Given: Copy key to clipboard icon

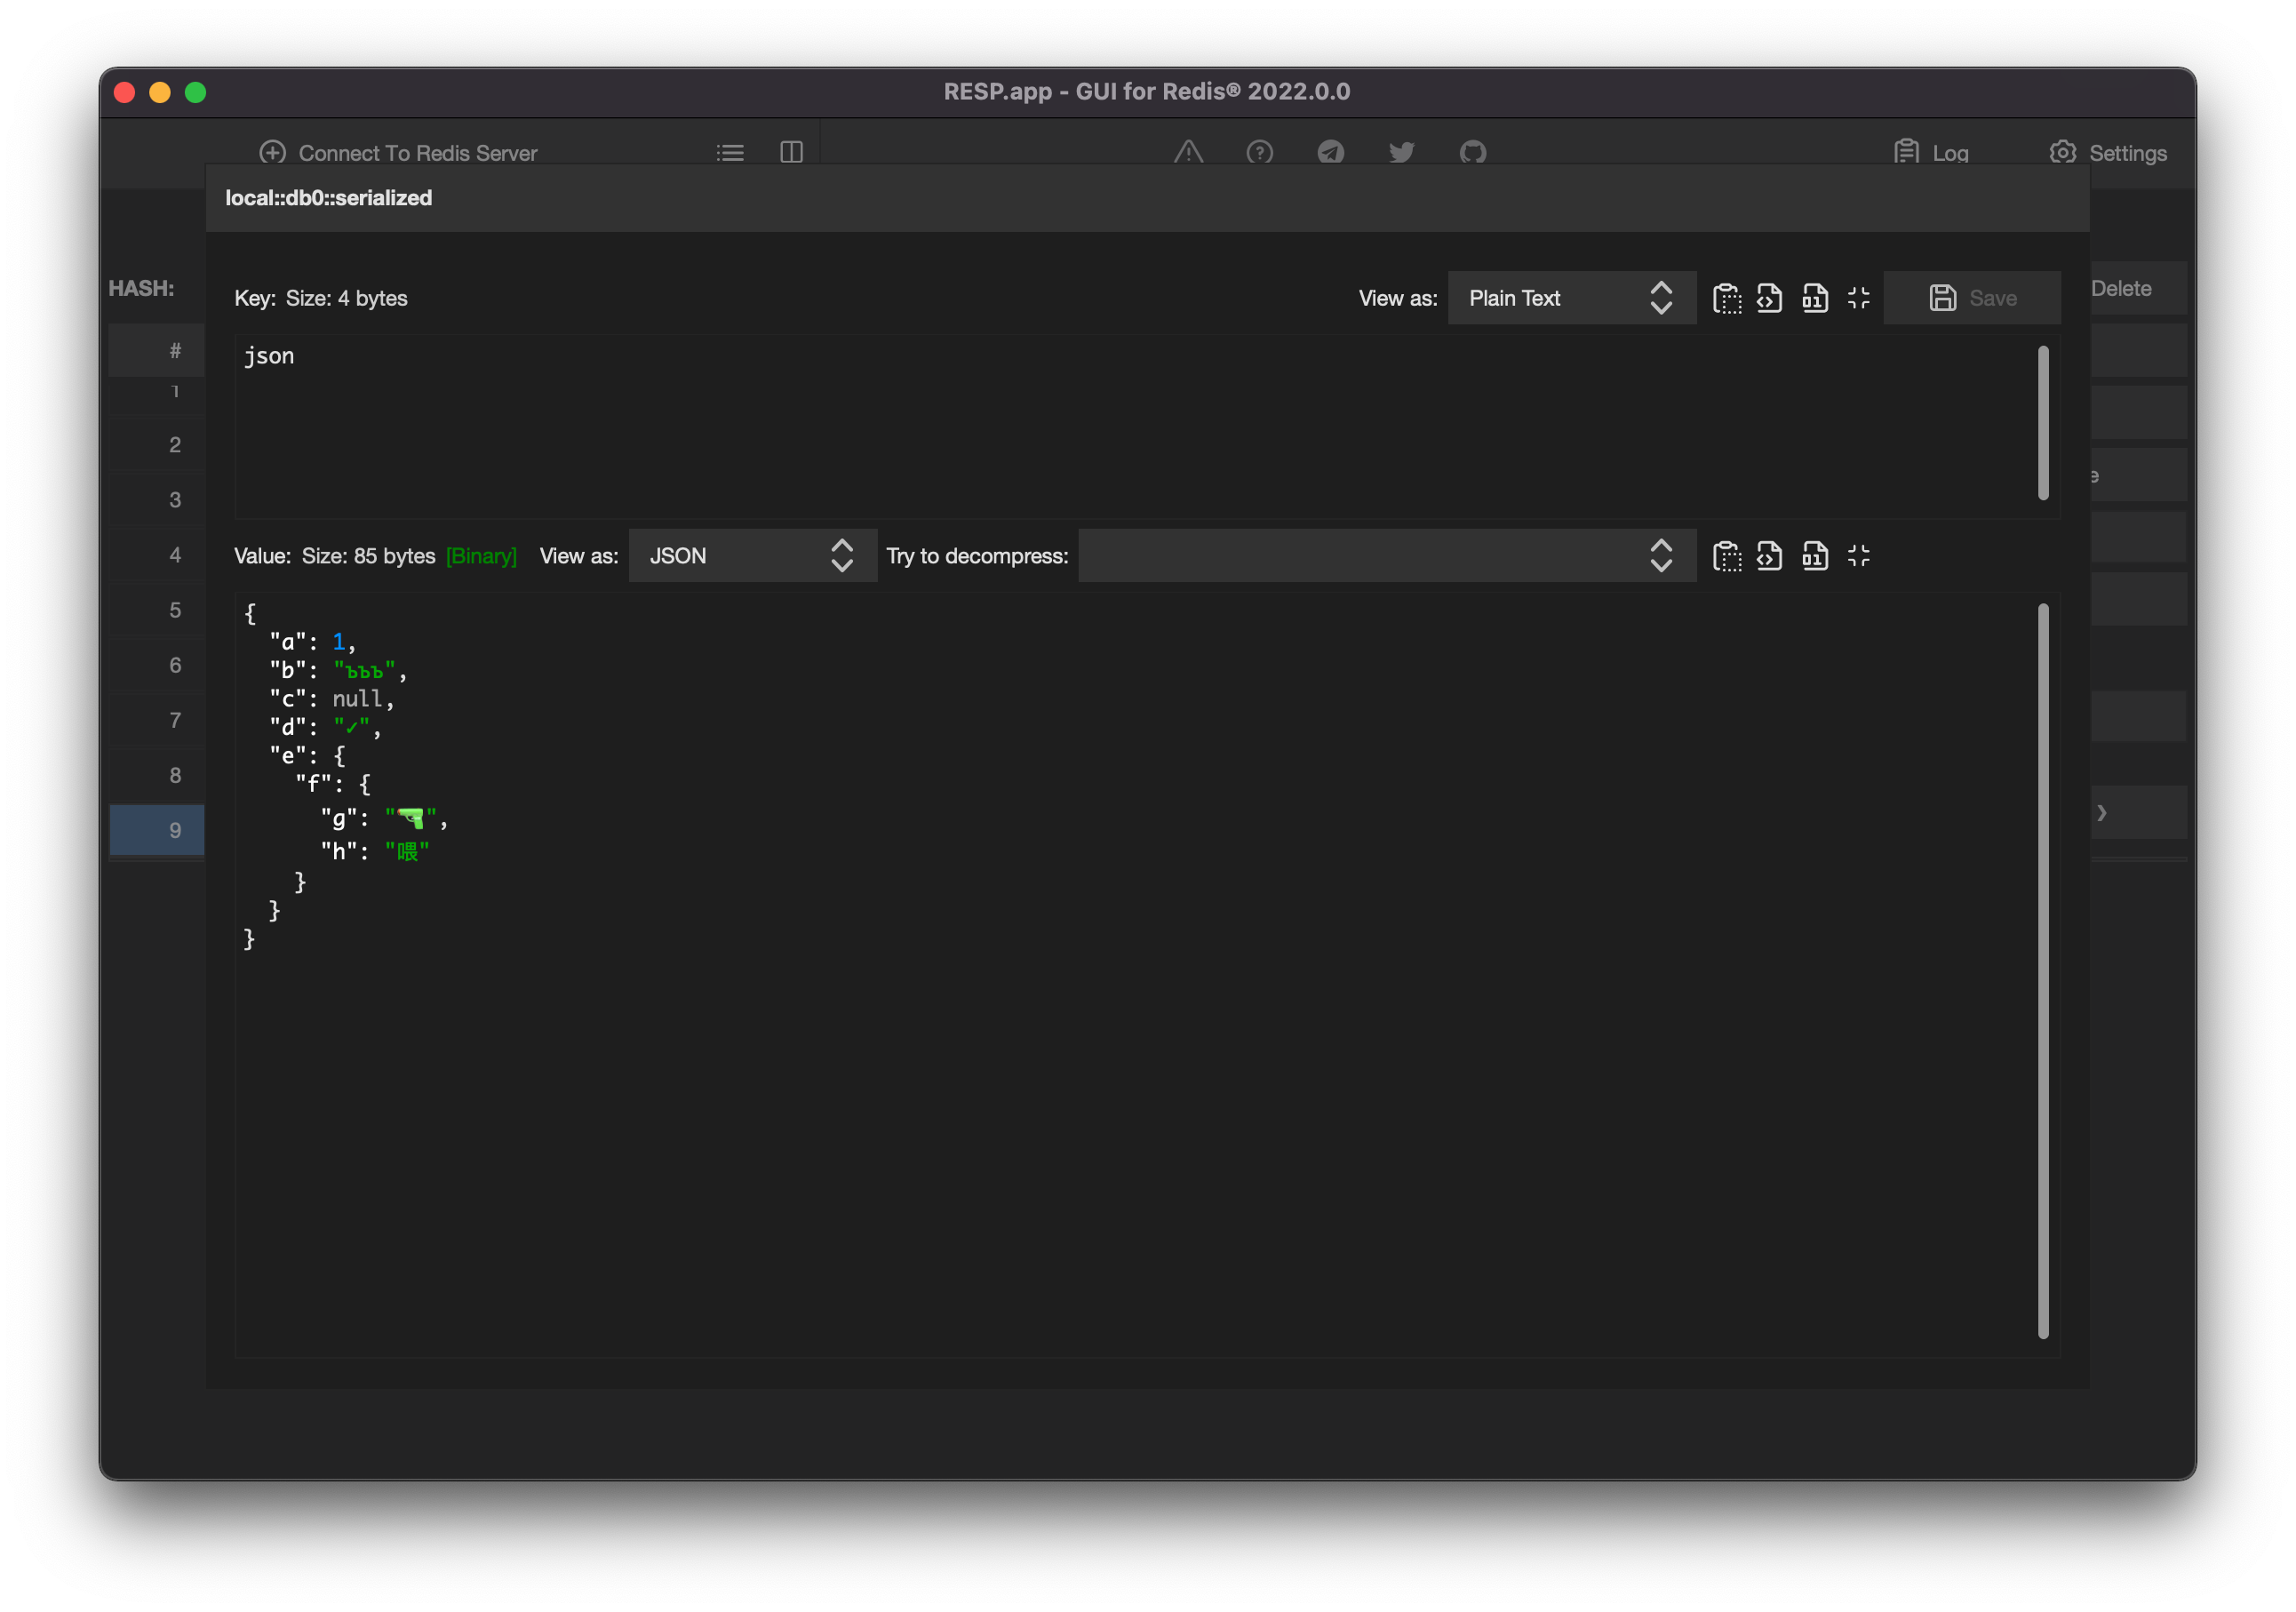Looking at the screenshot, I should click(x=1726, y=298).
